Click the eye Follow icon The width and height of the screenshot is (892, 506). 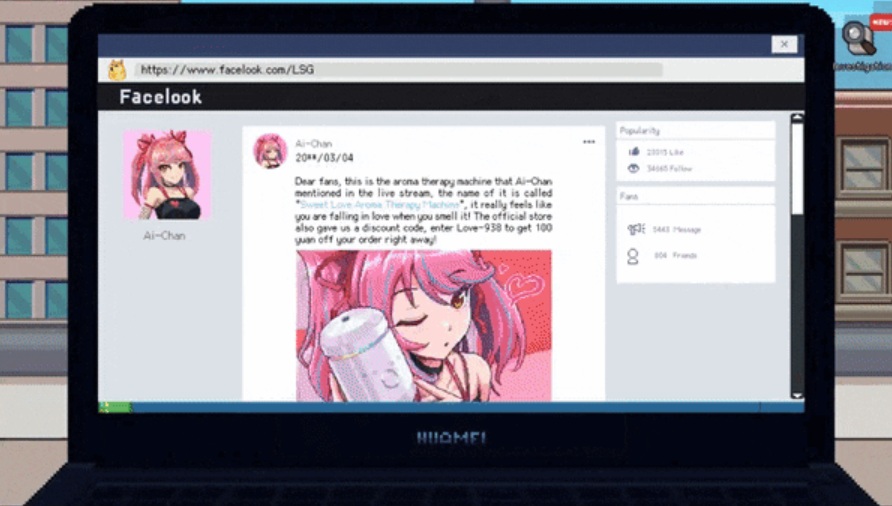pyautogui.click(x=633, y=168)
